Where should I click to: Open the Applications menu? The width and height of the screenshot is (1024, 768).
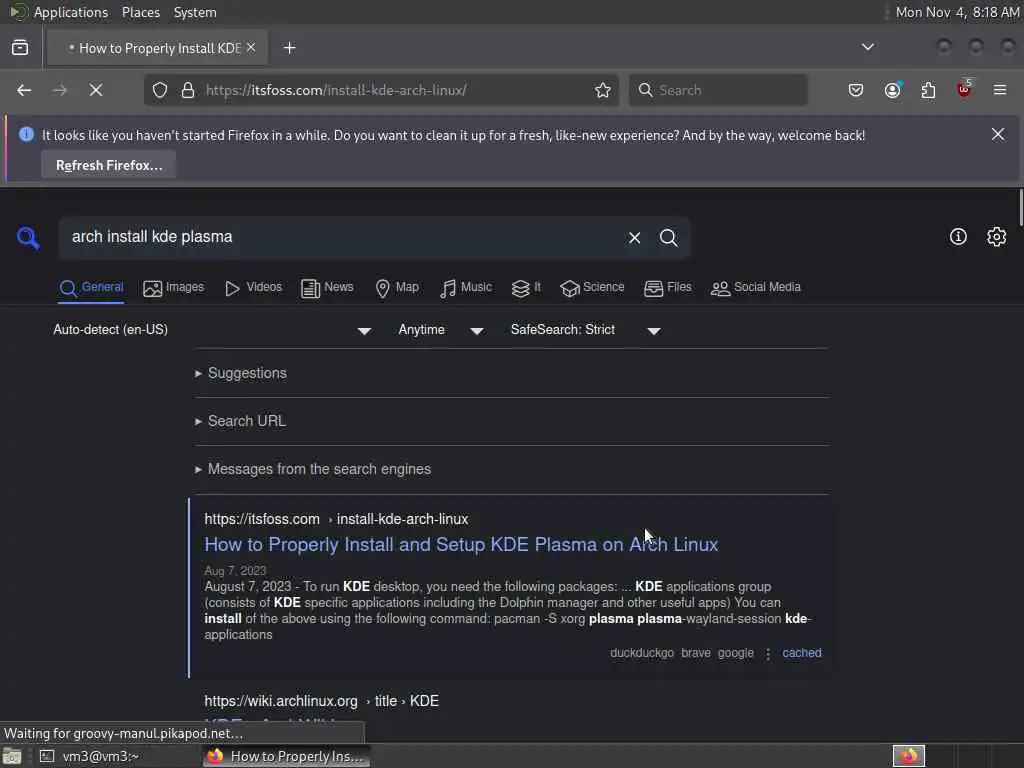(71, 12)
